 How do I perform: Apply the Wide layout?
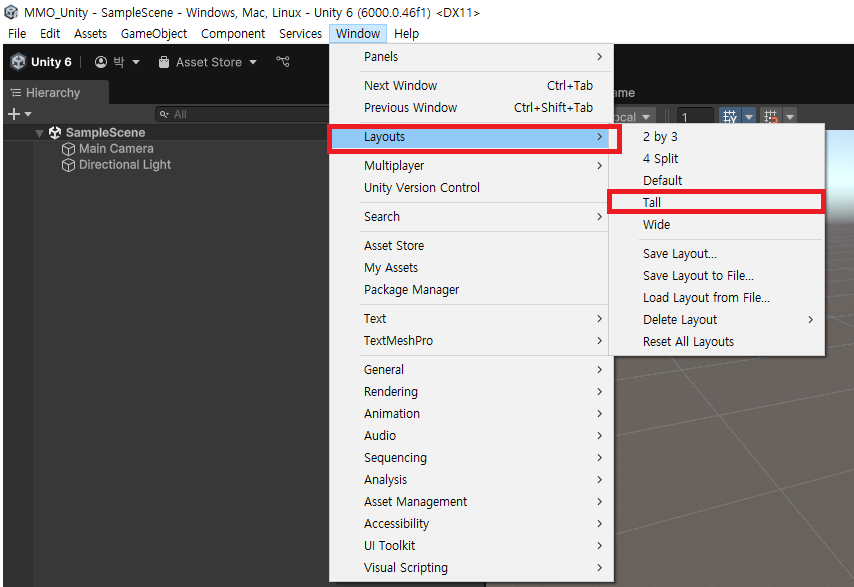tap(716, 225)
